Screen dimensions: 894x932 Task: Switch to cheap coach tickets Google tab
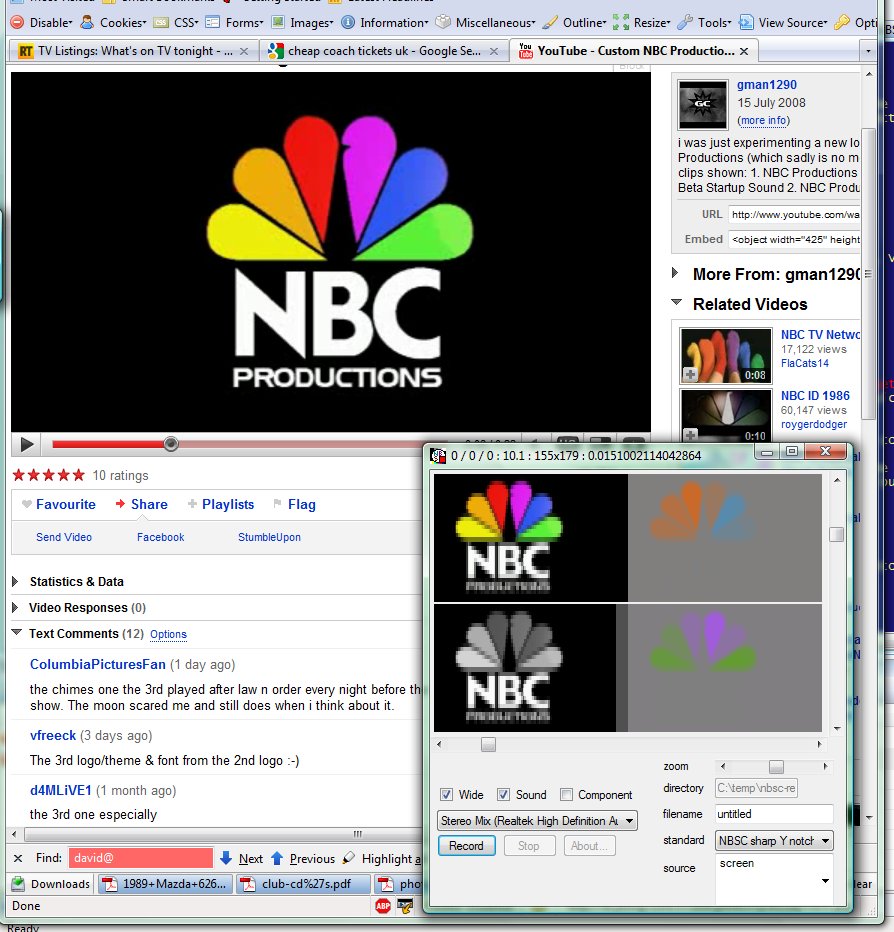pos(384,51)
